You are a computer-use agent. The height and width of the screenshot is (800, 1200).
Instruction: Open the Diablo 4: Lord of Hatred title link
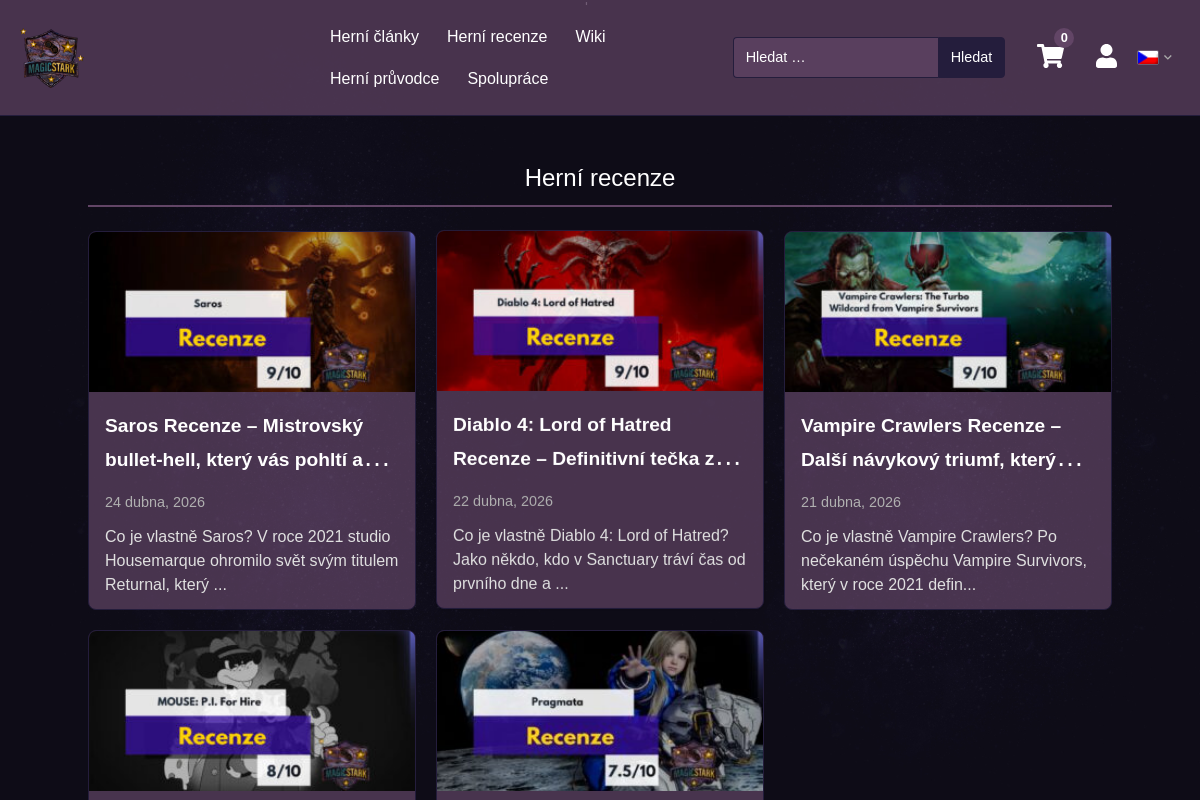tap(597, 442)
